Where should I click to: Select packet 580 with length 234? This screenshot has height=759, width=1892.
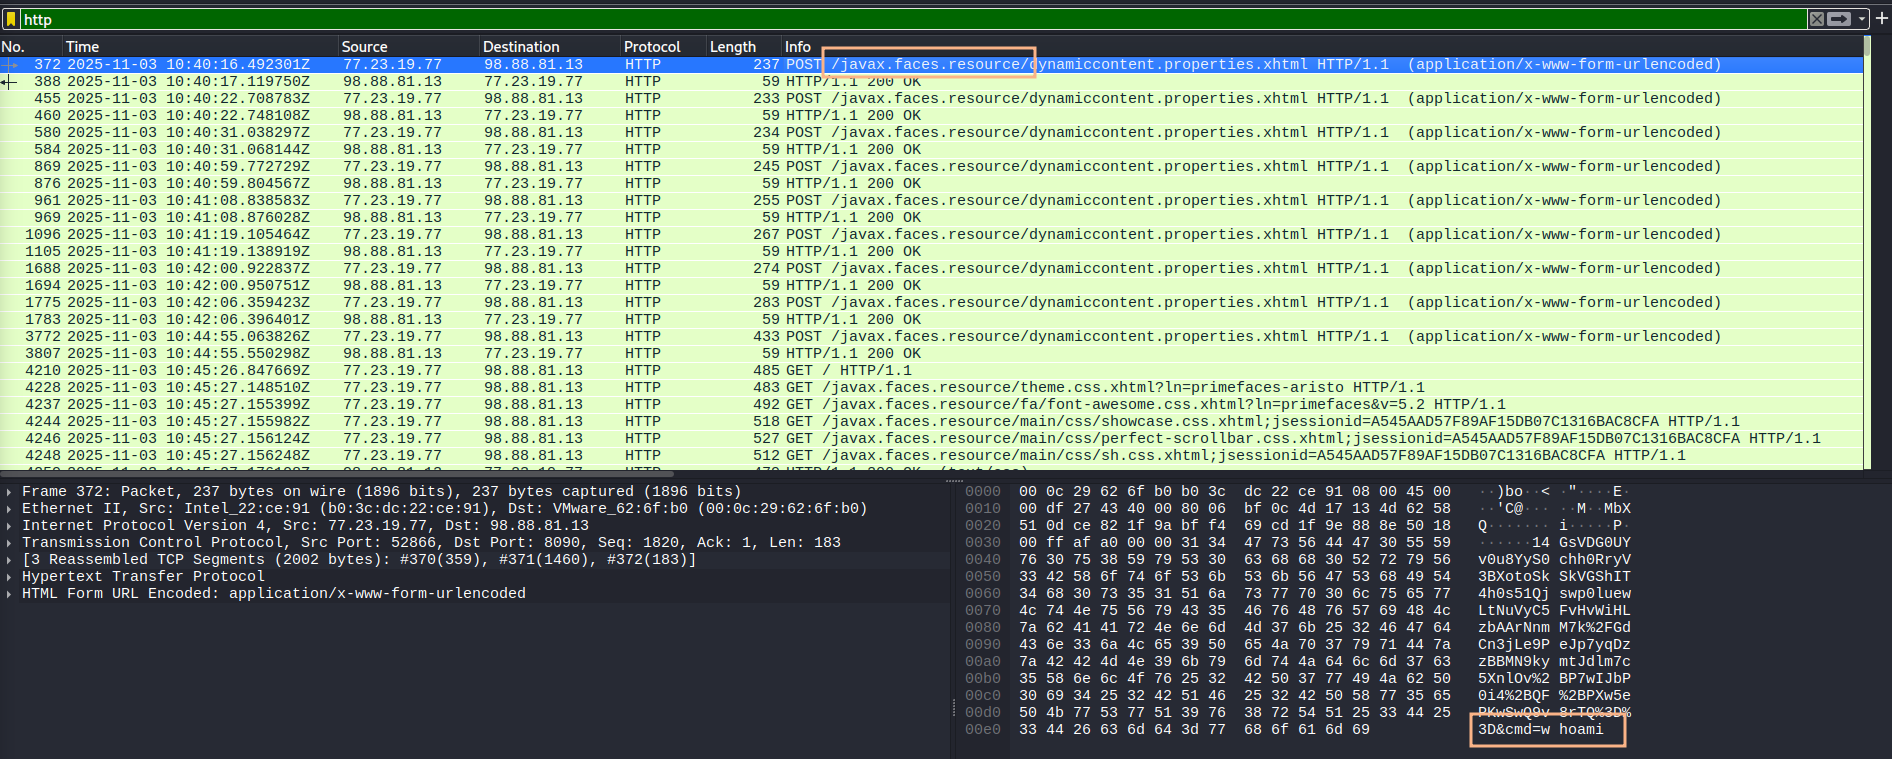click(931, 132)
